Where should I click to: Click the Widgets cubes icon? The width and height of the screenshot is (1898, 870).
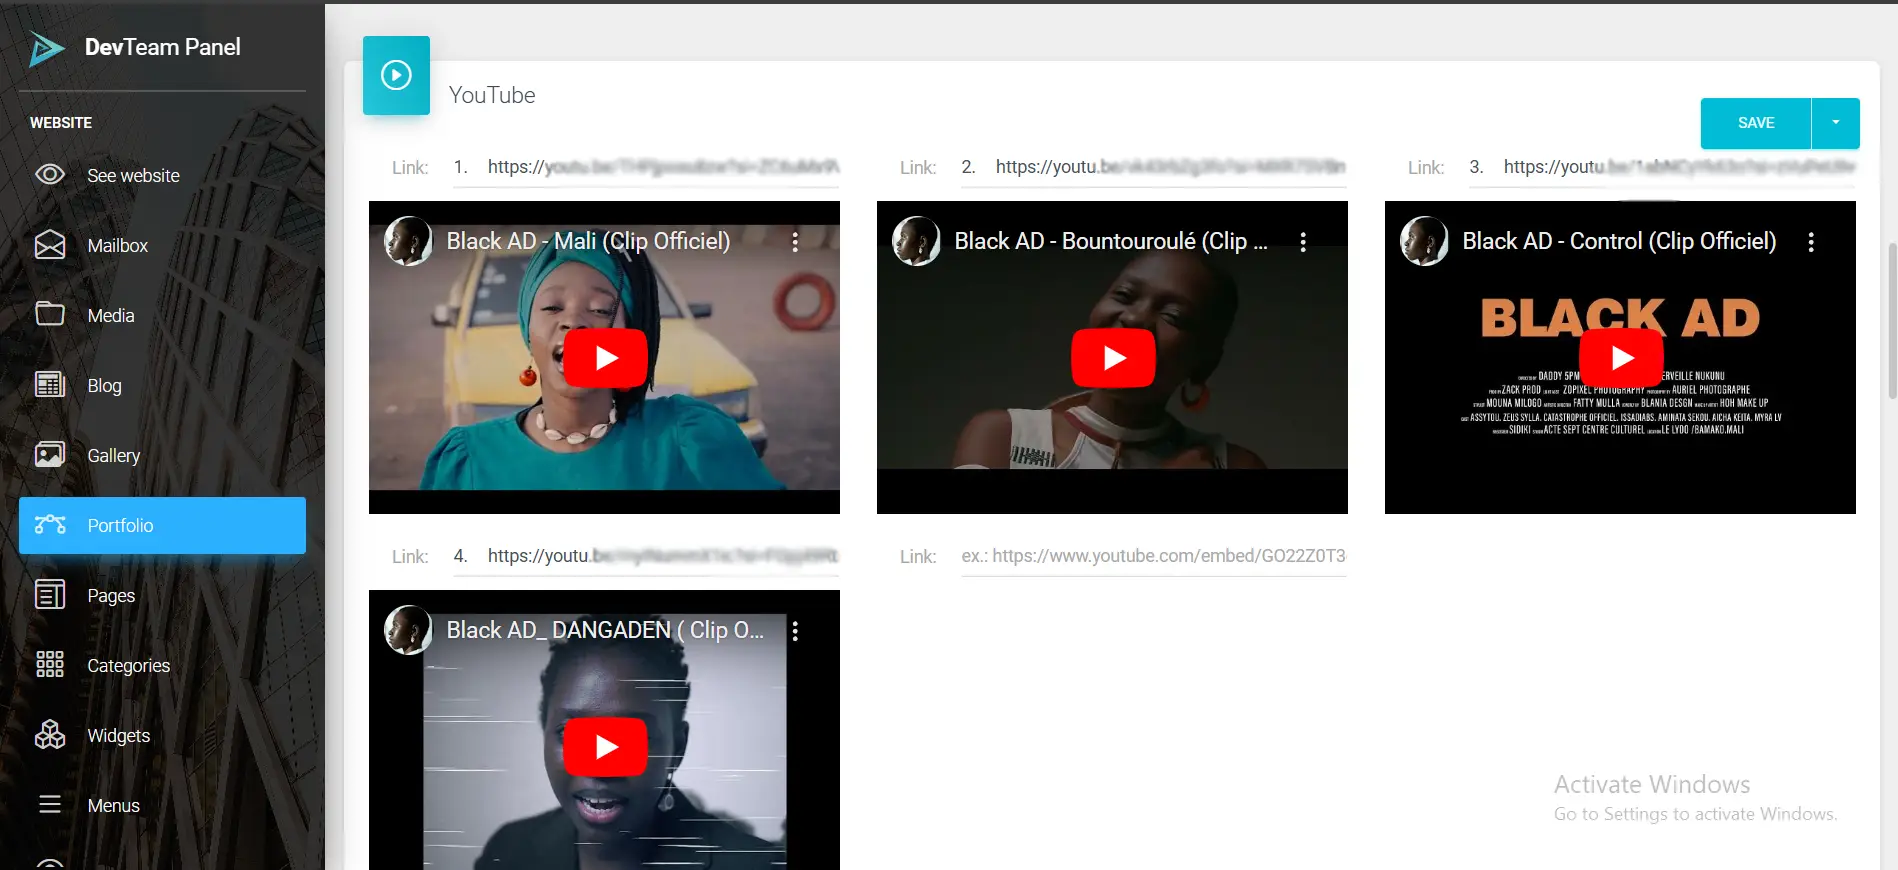(50, 735)
